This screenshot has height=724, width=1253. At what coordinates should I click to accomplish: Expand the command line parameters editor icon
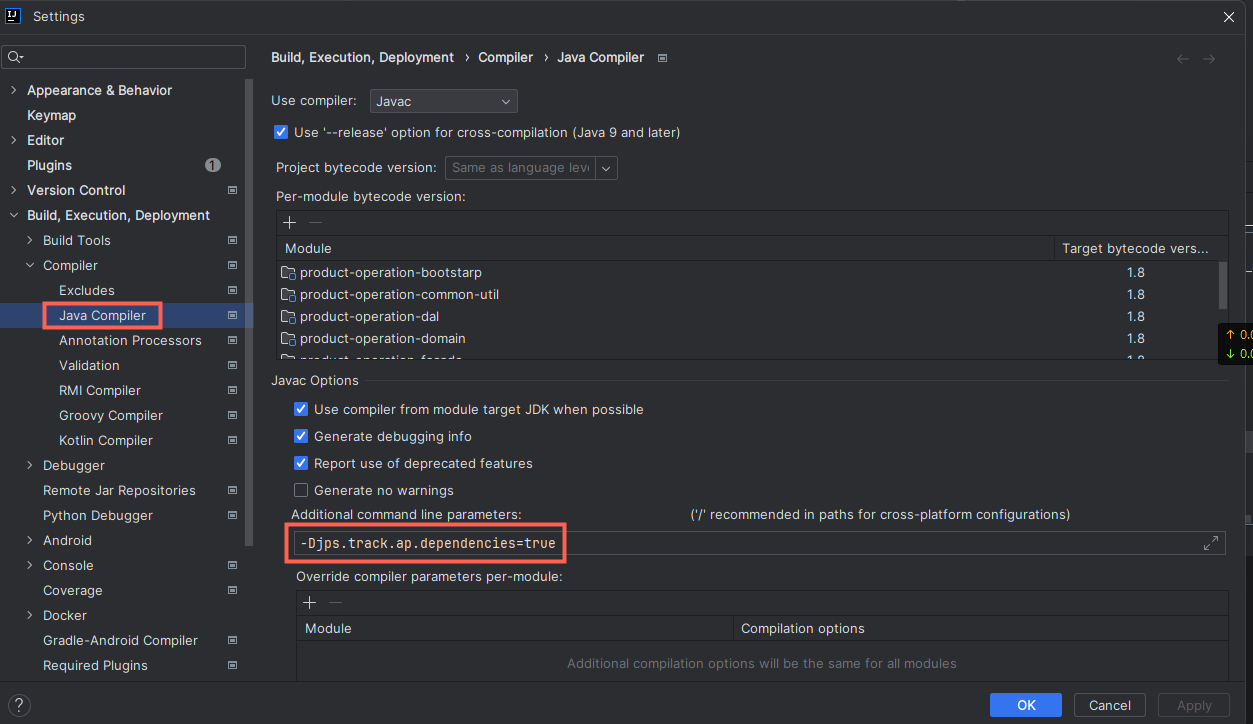tap(1210, 543)
